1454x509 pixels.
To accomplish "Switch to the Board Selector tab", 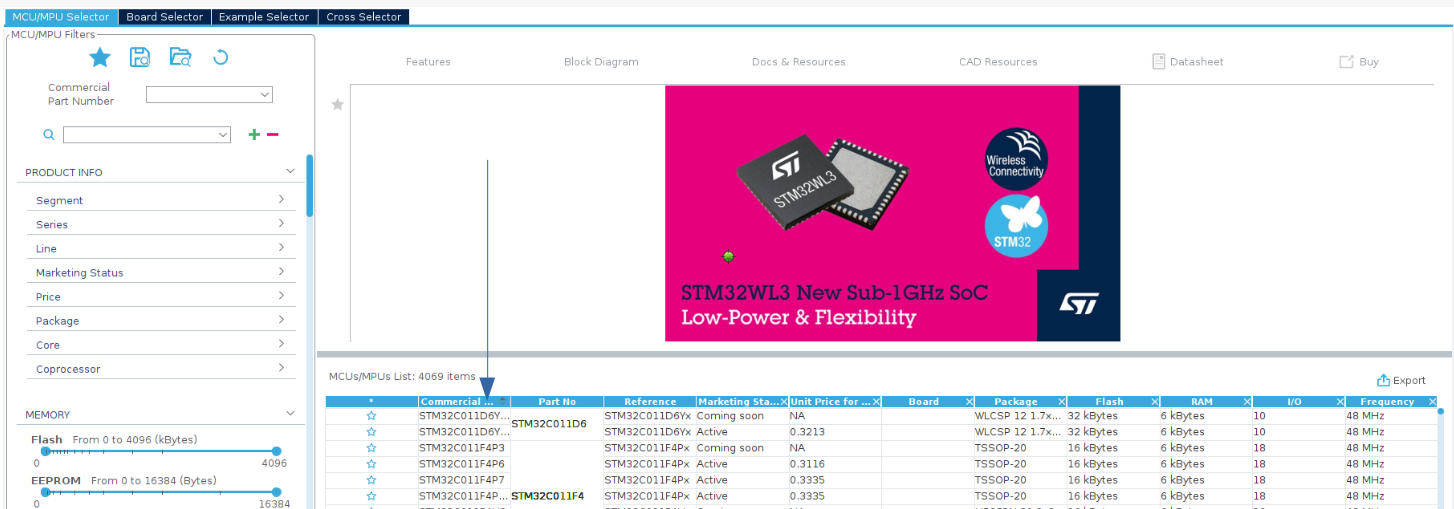I will point(164,17).
